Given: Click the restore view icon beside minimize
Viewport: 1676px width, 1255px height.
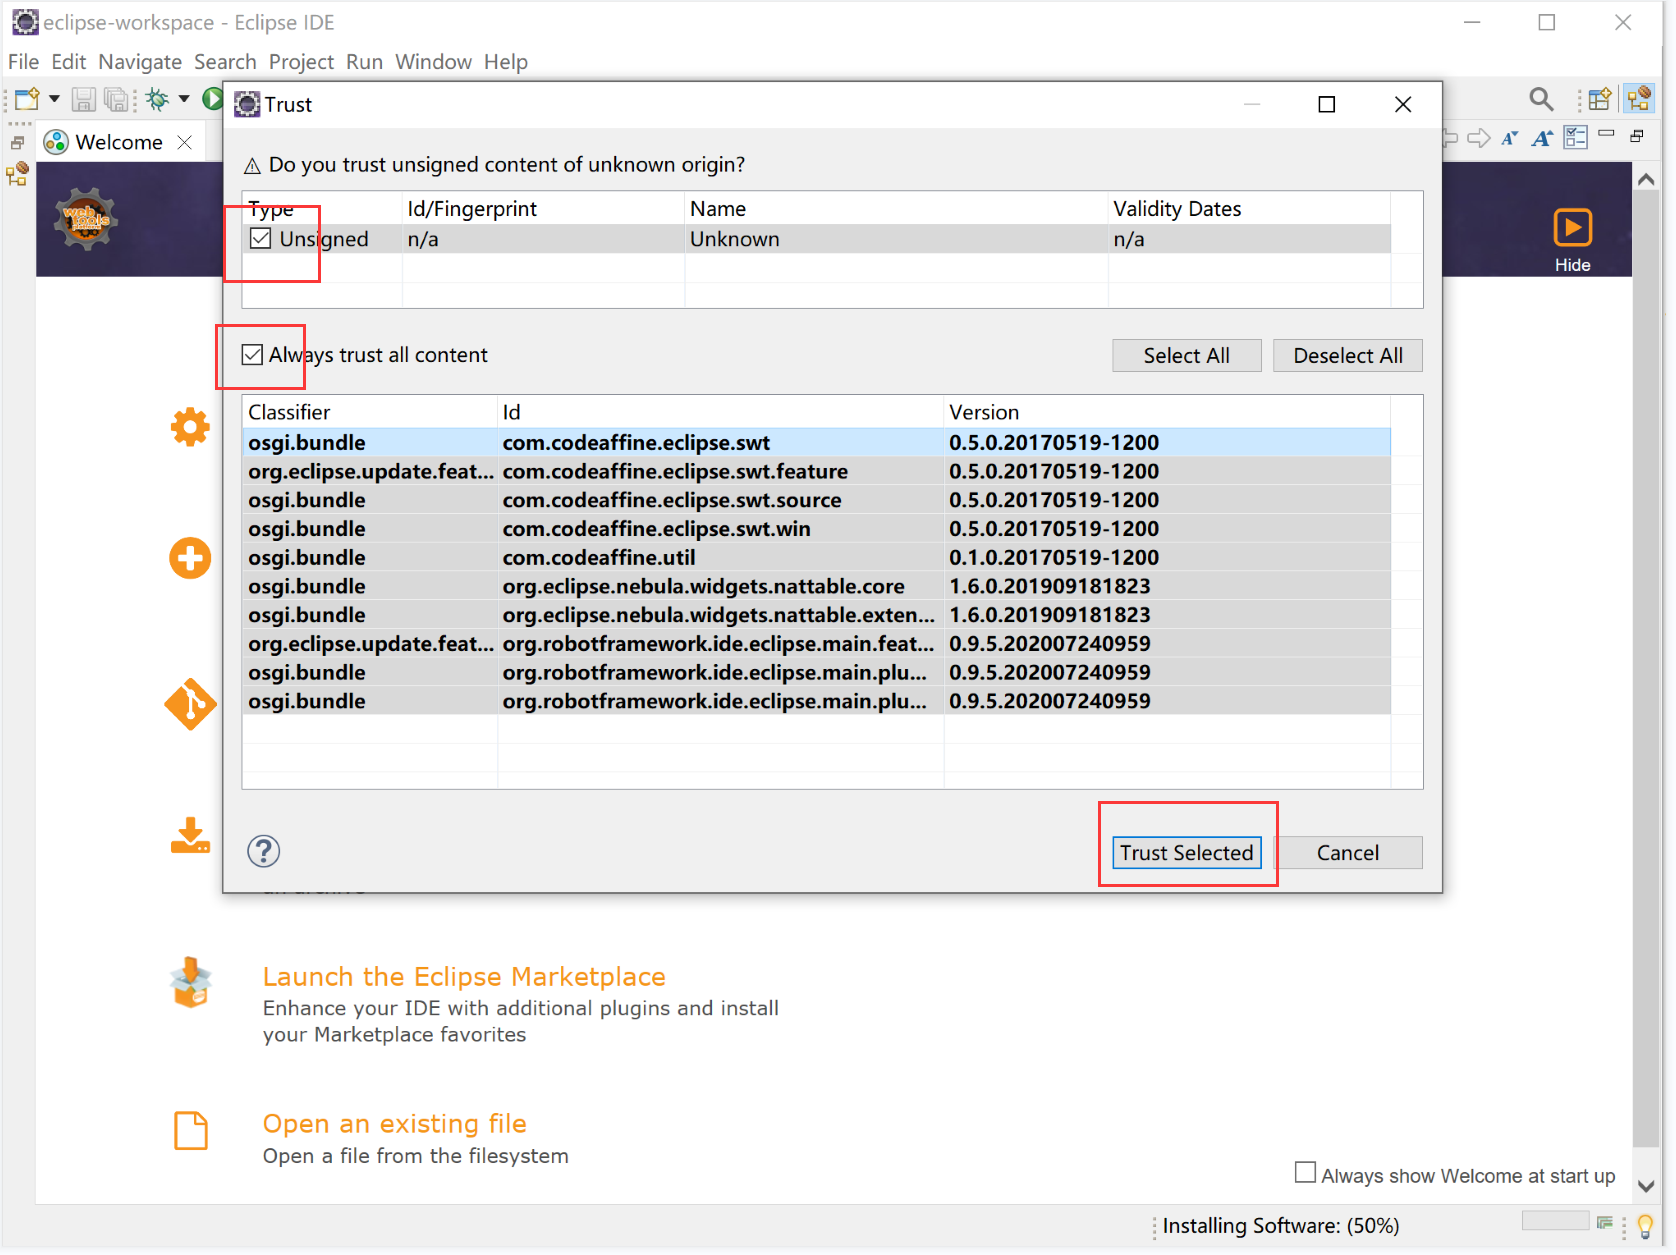Looking at the screenshot, I should (x=1637, y=136).
